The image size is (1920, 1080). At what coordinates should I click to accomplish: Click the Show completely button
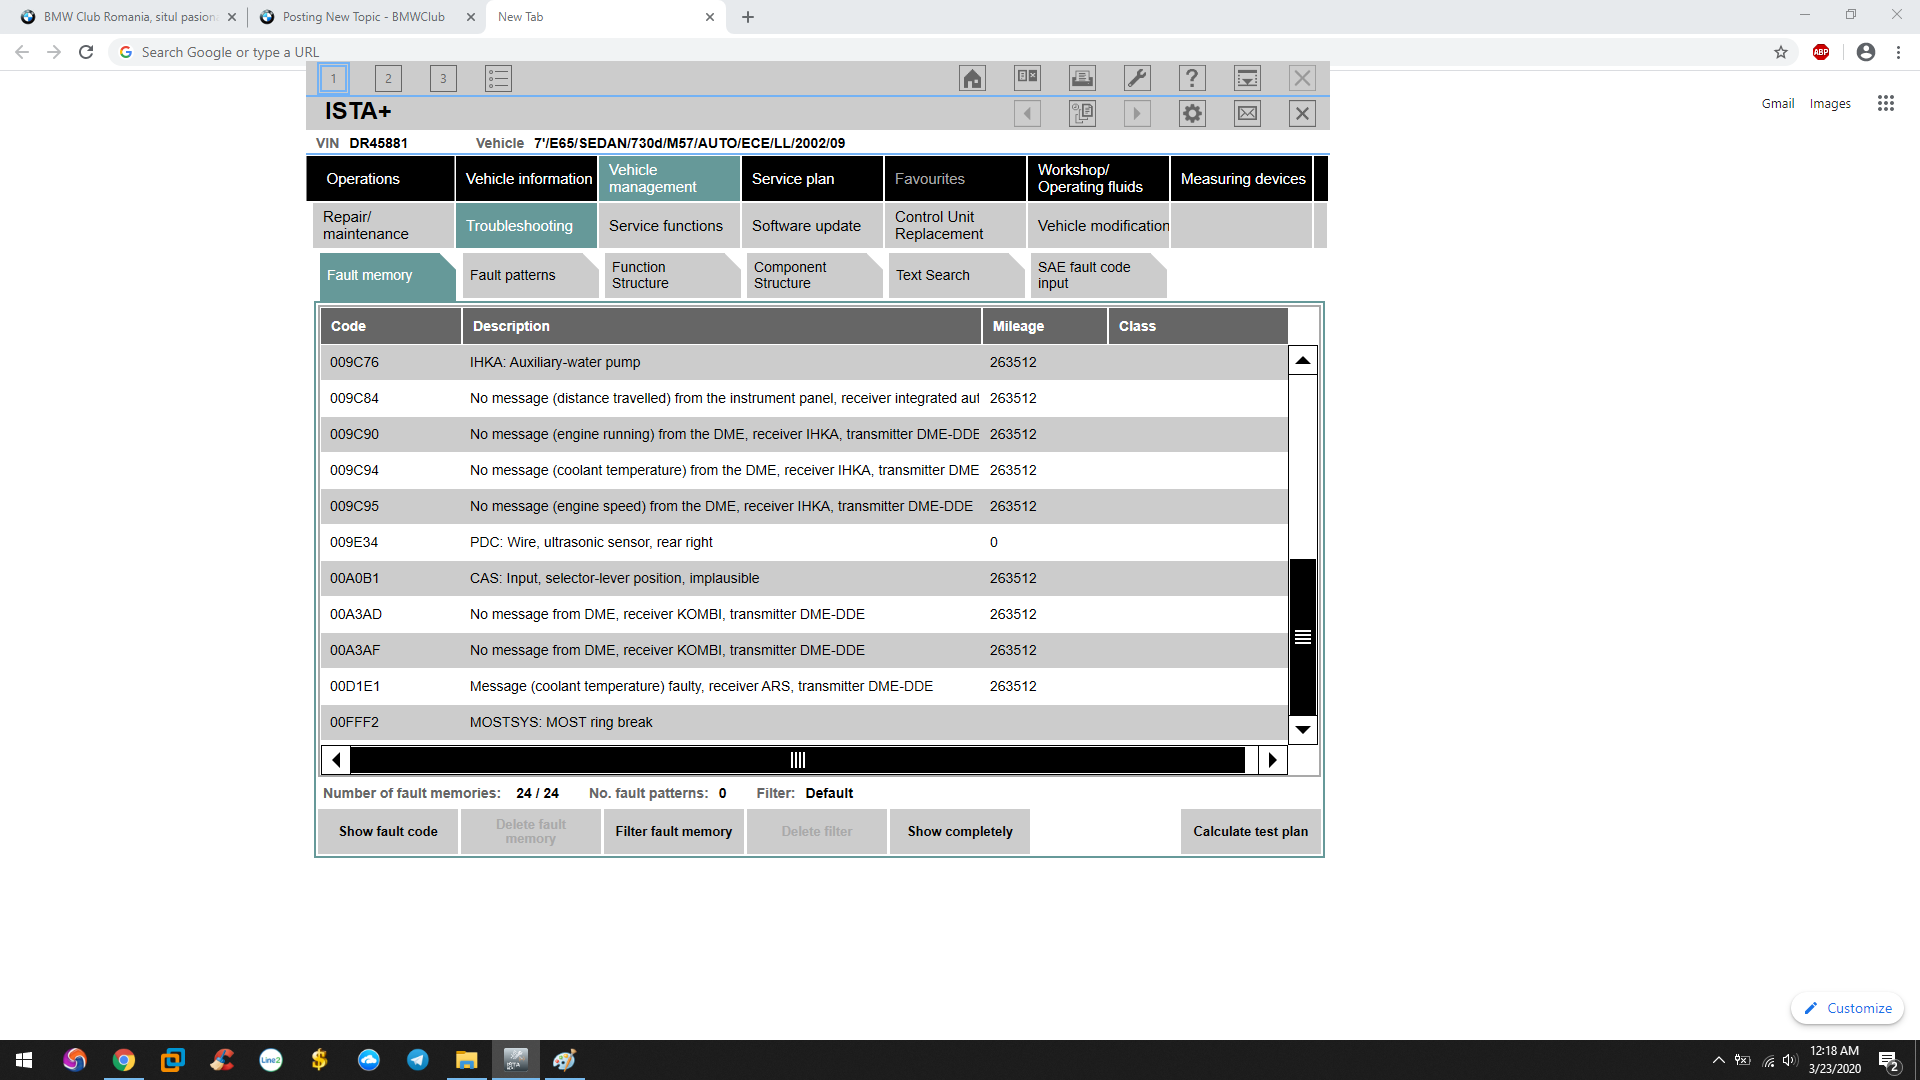click(960, 832)
